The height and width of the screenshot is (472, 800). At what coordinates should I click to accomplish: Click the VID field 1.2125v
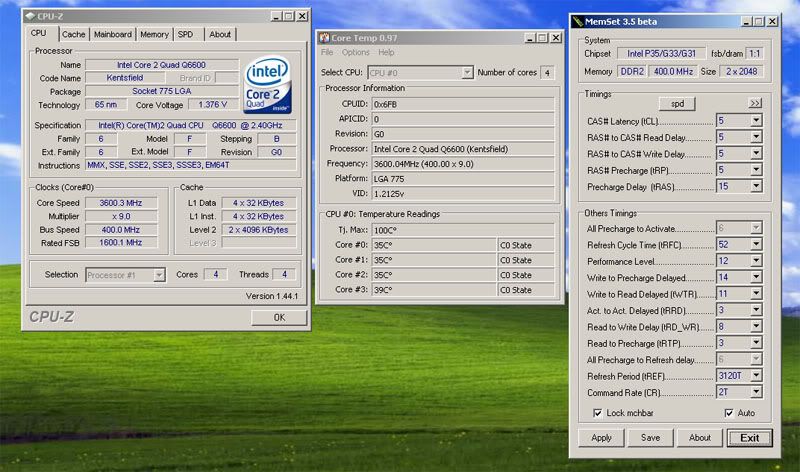[463, 194]
